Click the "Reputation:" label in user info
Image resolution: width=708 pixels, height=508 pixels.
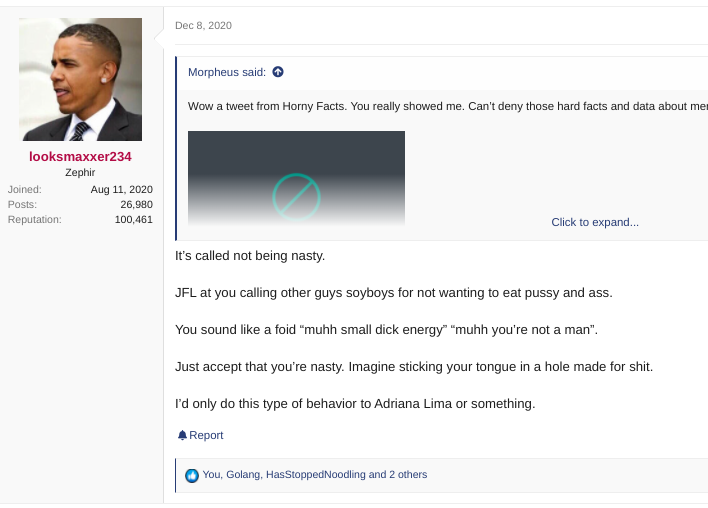(x=34, y=219)
